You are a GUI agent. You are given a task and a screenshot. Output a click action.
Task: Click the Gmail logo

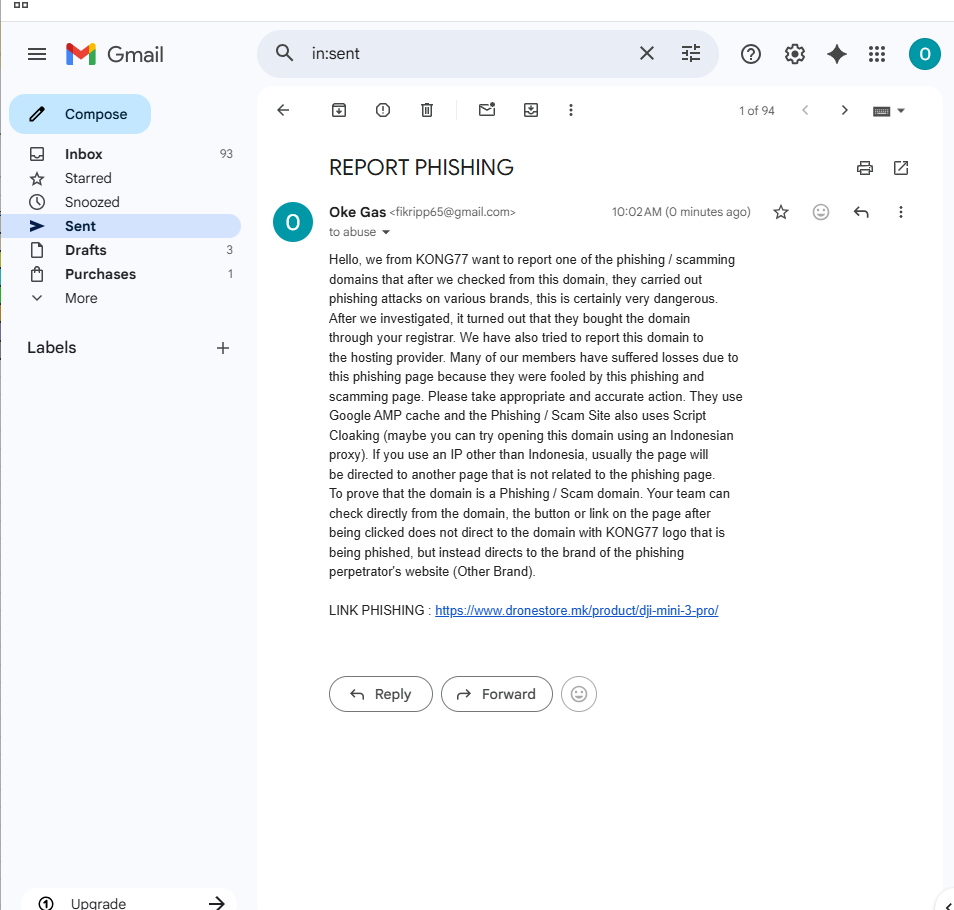(x=115, y=54)
